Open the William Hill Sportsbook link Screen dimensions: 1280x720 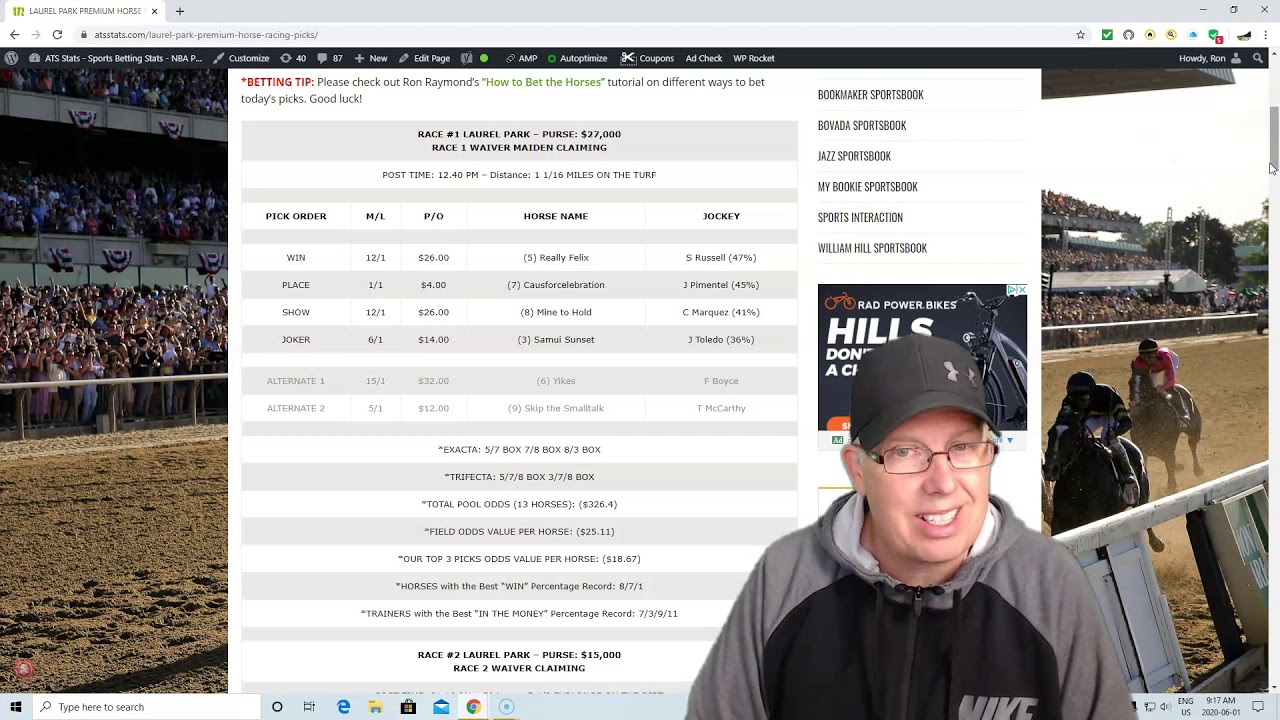point(872,248)
